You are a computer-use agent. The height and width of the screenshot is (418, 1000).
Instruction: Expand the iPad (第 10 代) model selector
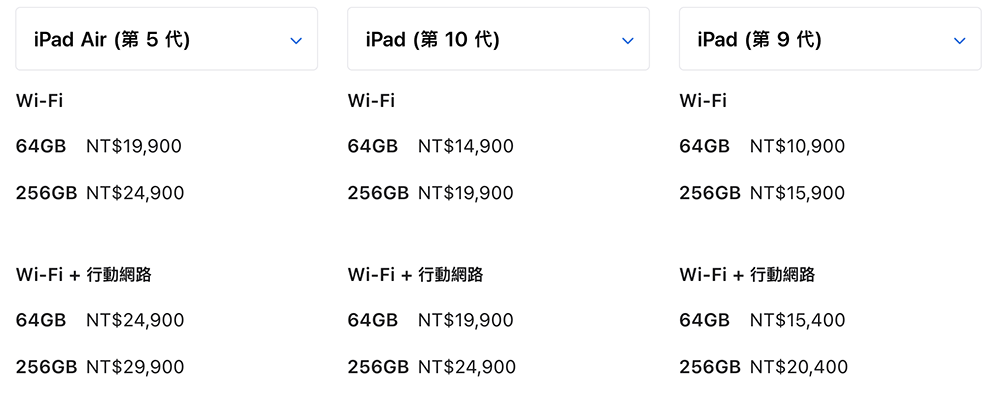[498, 40]
